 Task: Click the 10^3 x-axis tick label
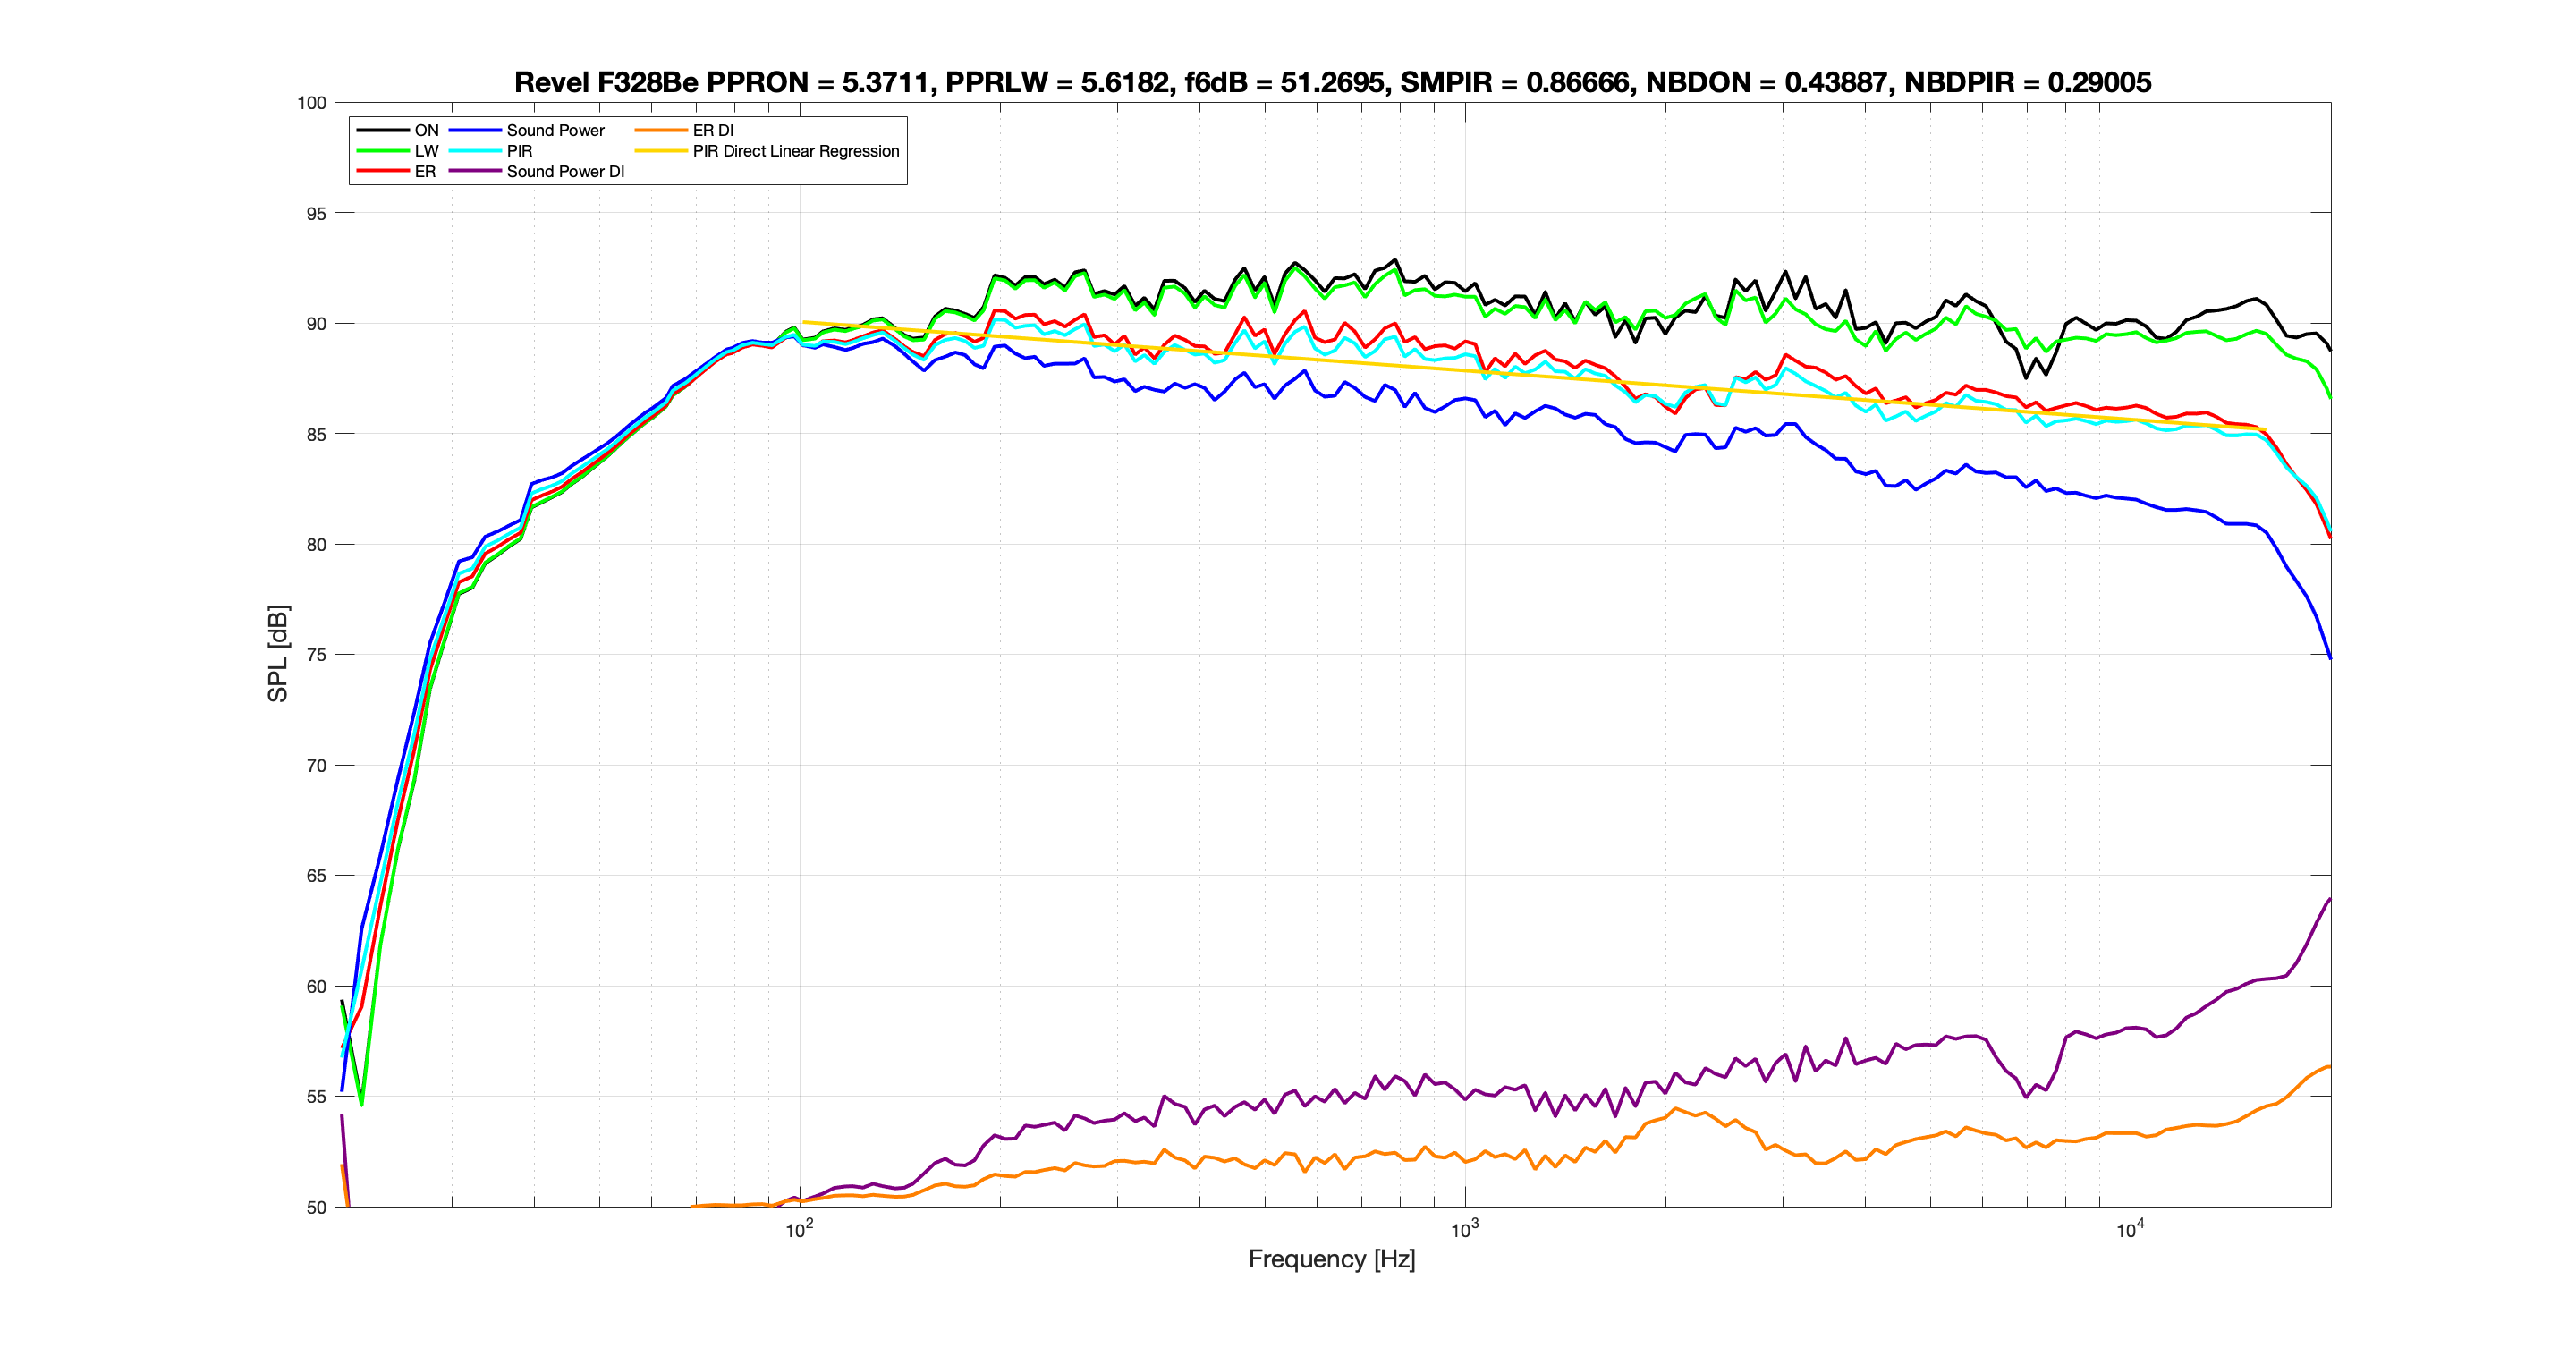[x=1465, y=1230]
